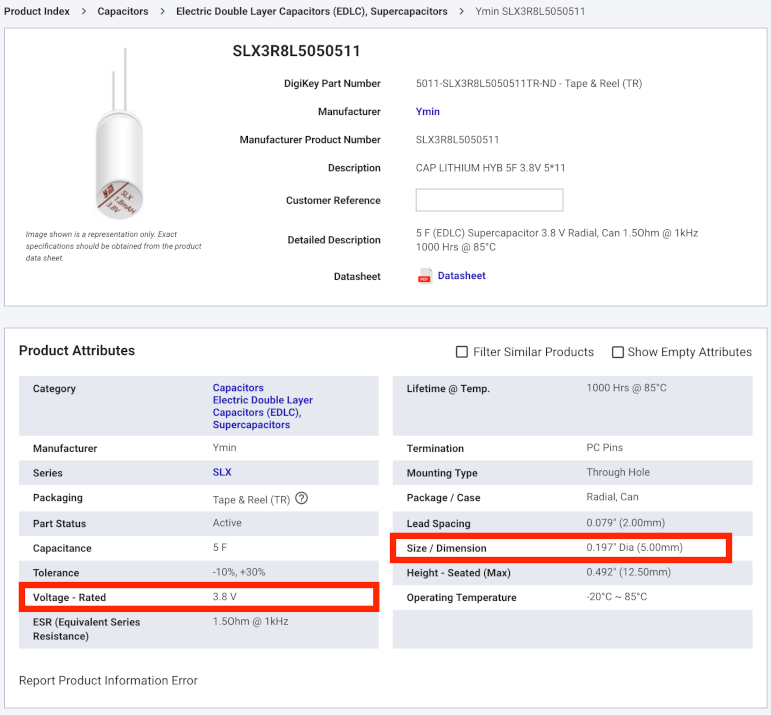
Task: Click the lead spacing value 0.079" (2.00mm)
Action: click(x=625, y=523)
